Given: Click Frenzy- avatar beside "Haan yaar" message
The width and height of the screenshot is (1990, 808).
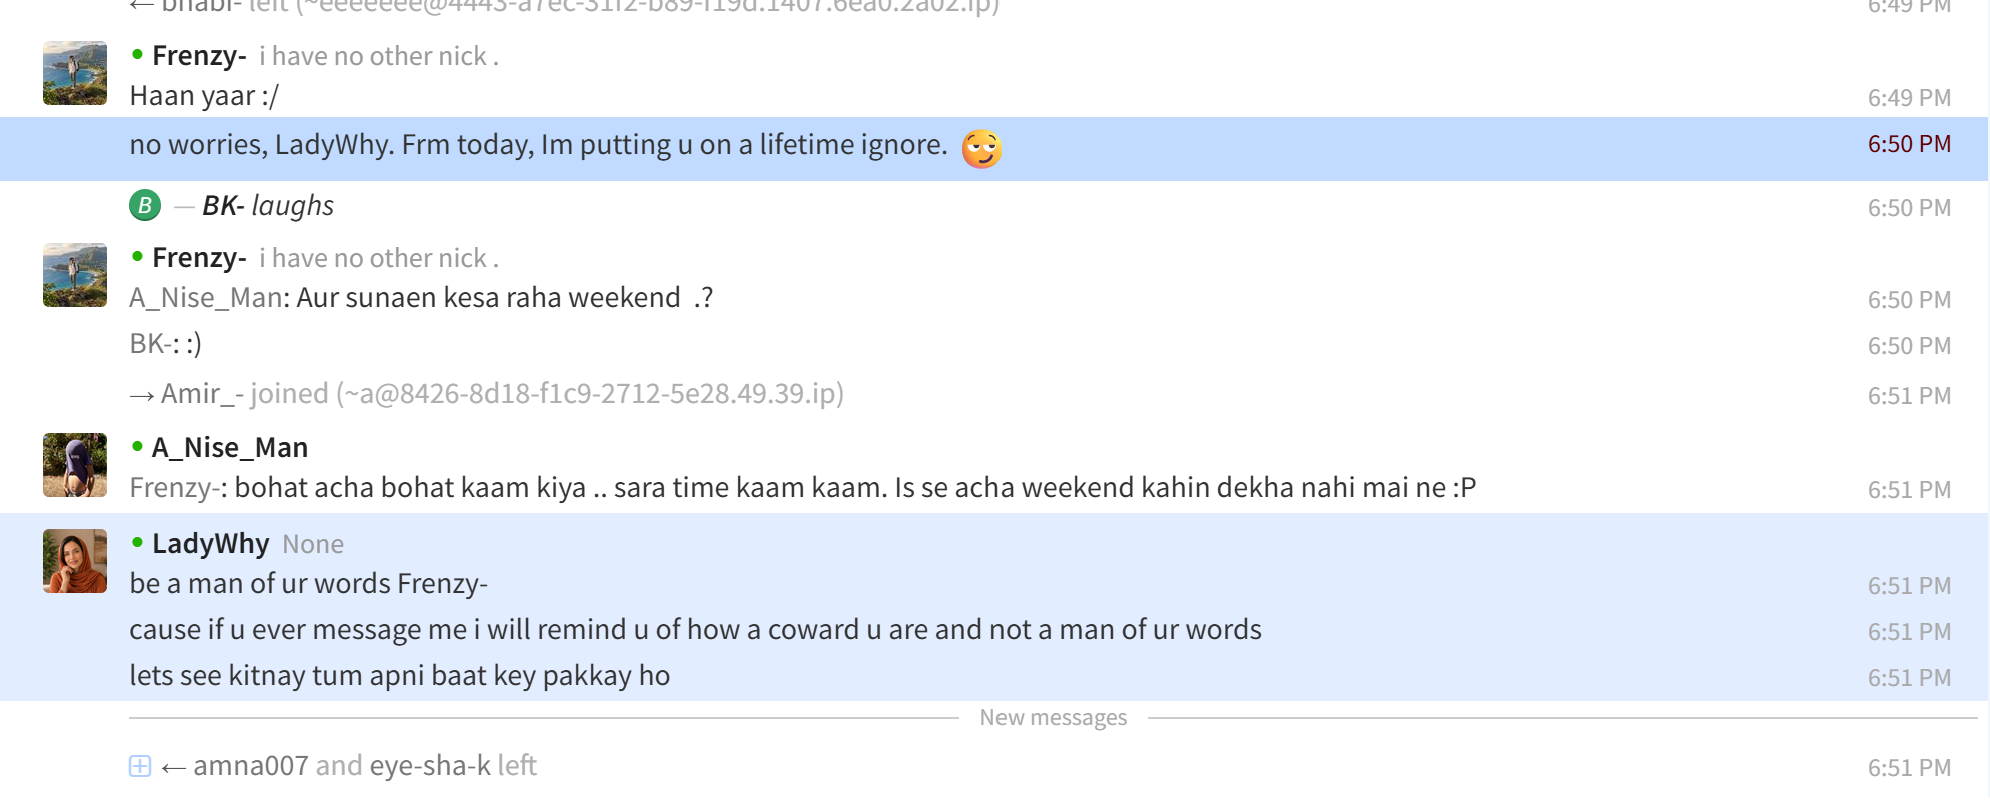Looking at the screenshot, I should 75,73.
